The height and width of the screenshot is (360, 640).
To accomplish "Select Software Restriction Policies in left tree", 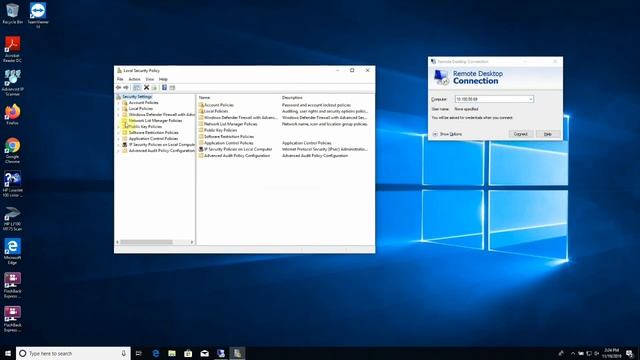I will [153, 133].
